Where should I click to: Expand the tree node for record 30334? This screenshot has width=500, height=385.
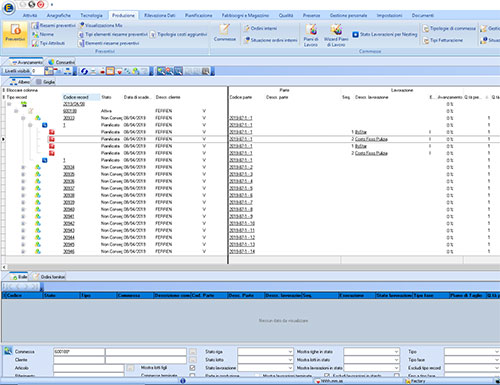pos(23,167)
